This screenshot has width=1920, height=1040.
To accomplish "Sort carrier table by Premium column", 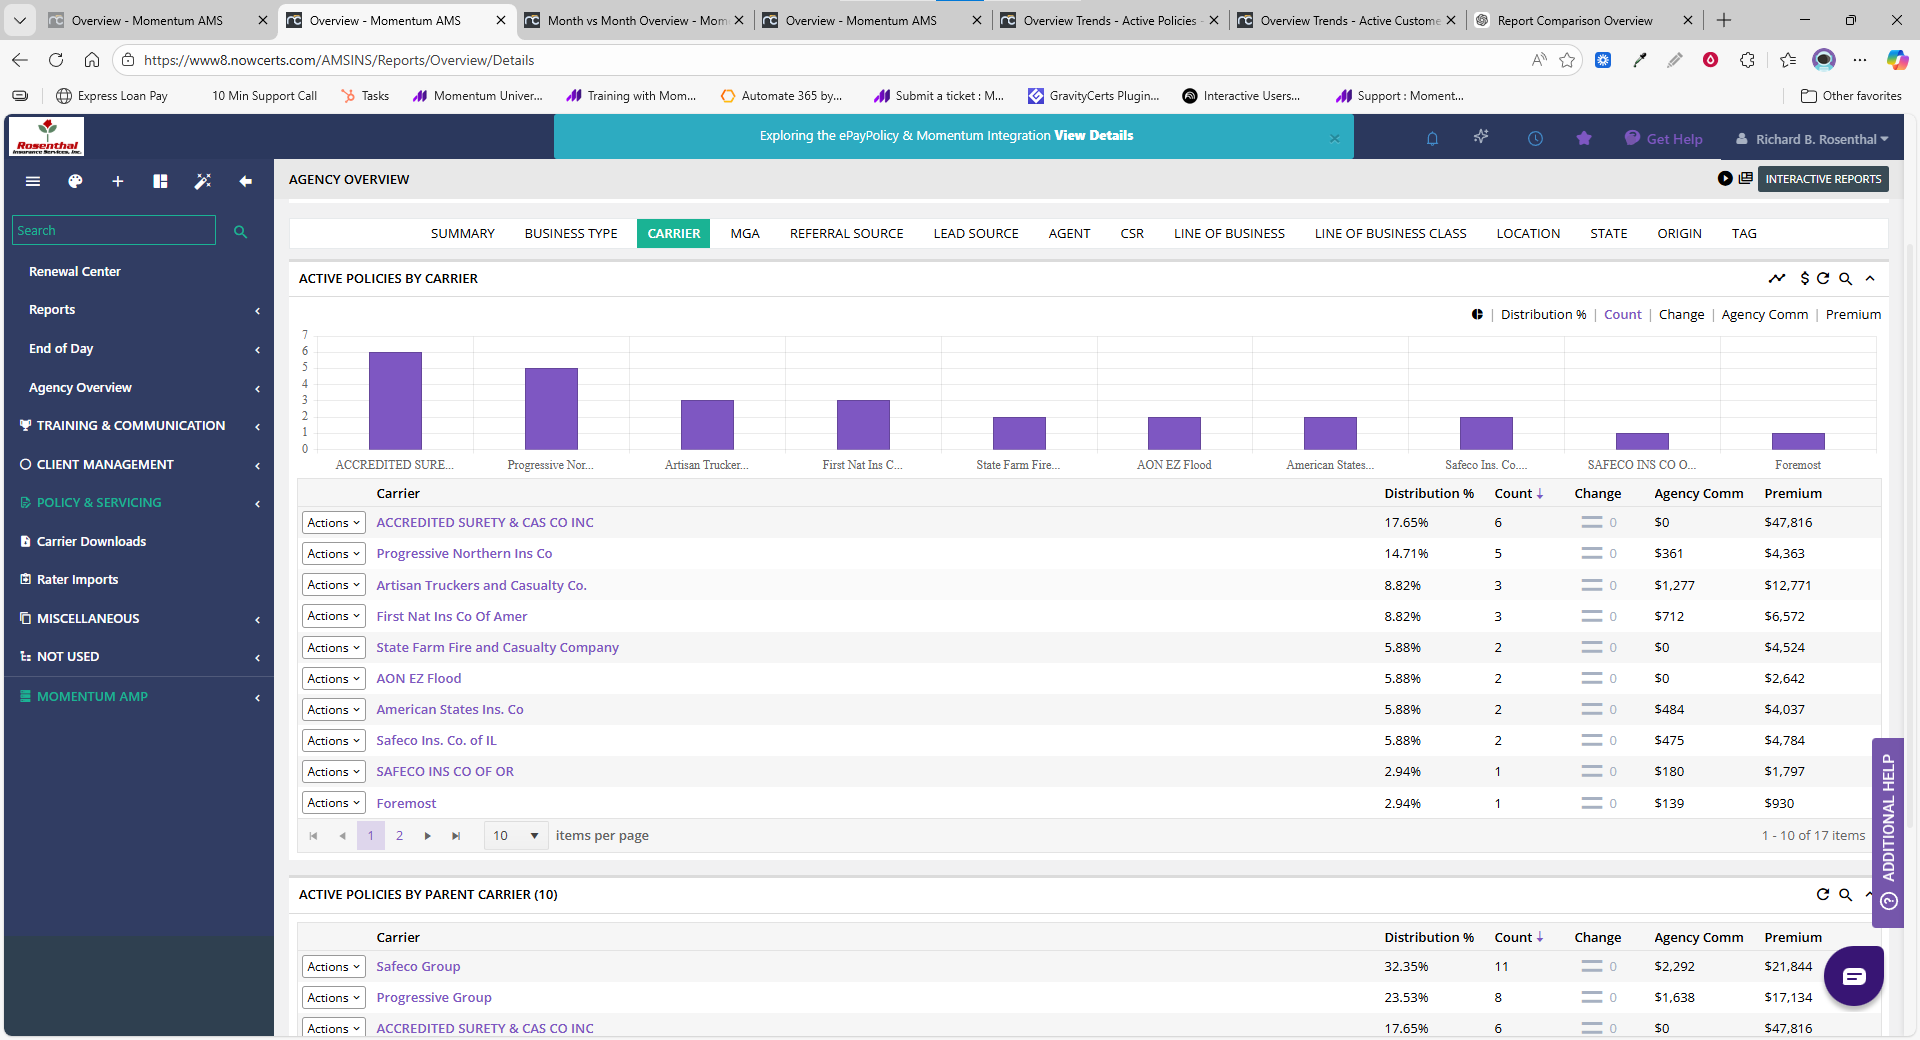I will click(x=1793, y=494).
